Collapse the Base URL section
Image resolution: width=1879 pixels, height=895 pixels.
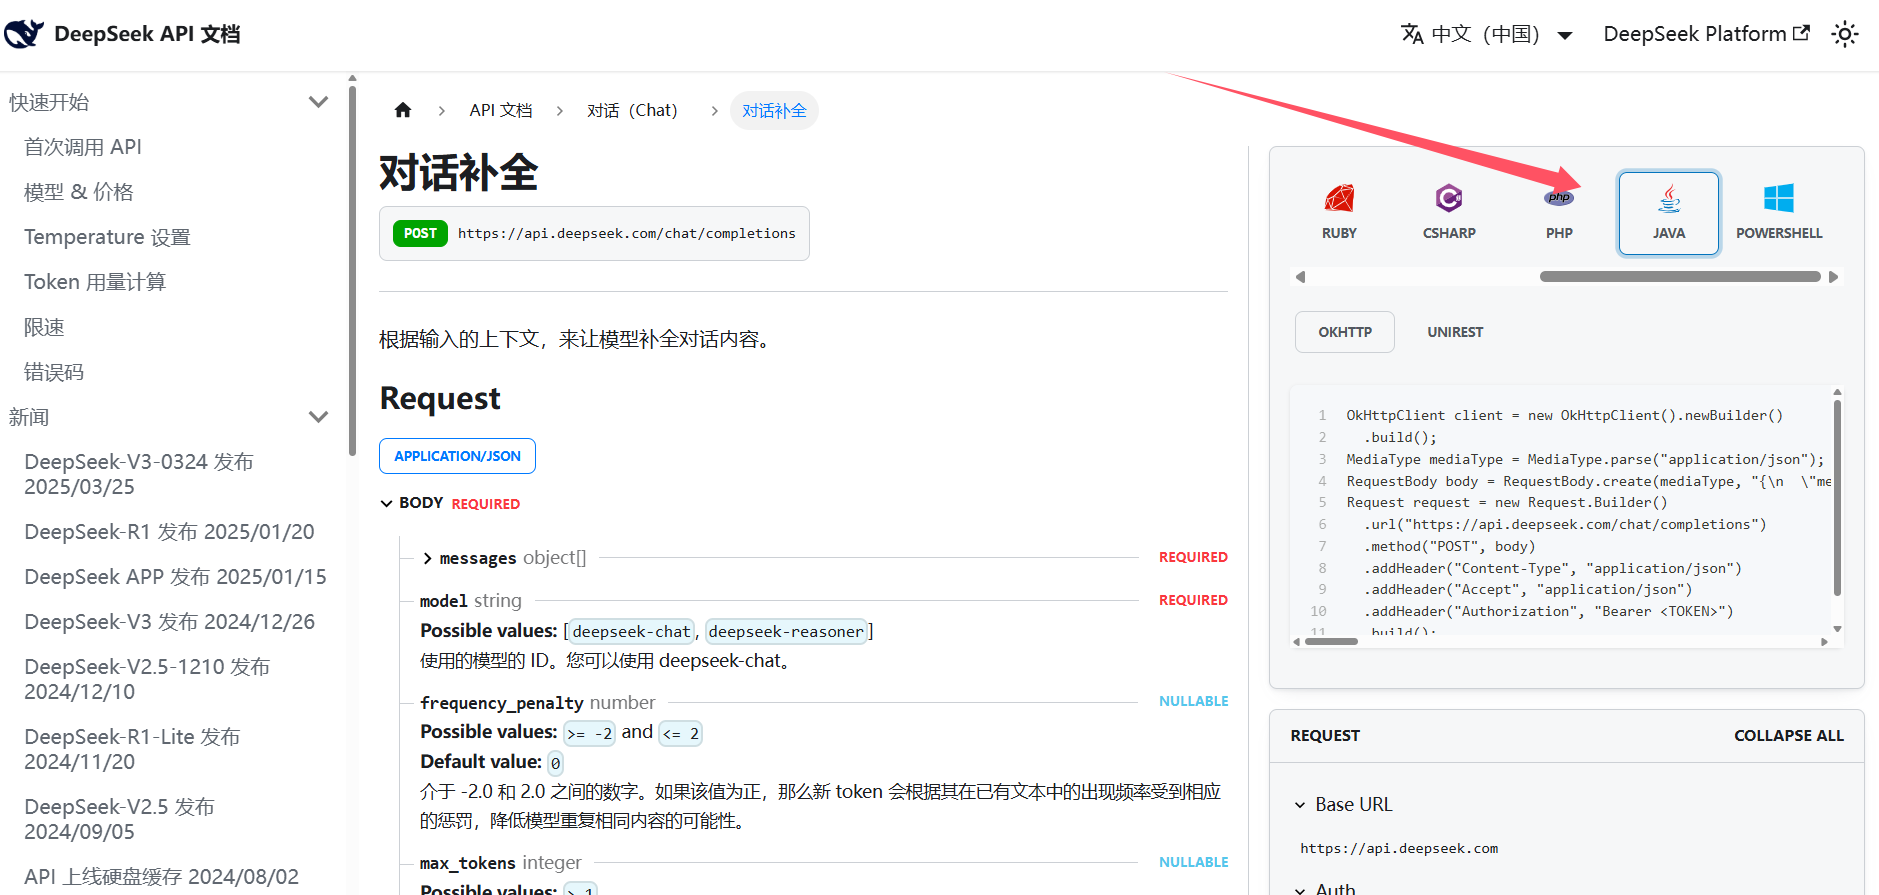tap(1300, 805)
